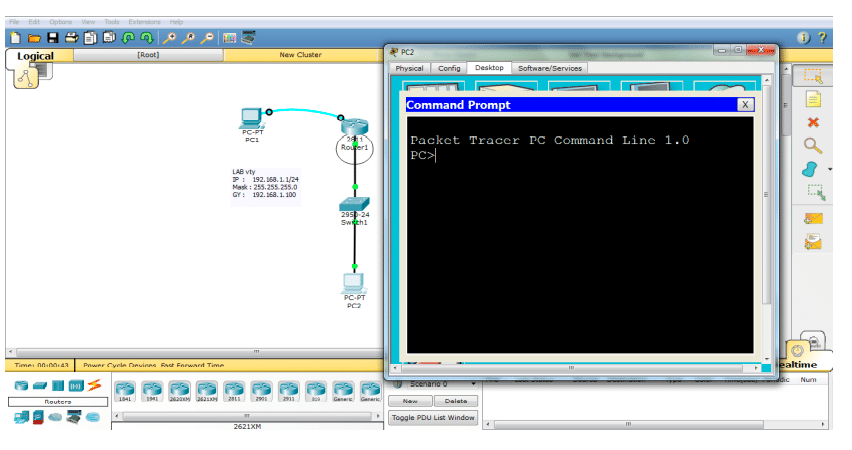Screen dimensions: 852x450
Task: Select the Add Complex PDU envelope
Action: pyautogui.click(x=813, y=242)
